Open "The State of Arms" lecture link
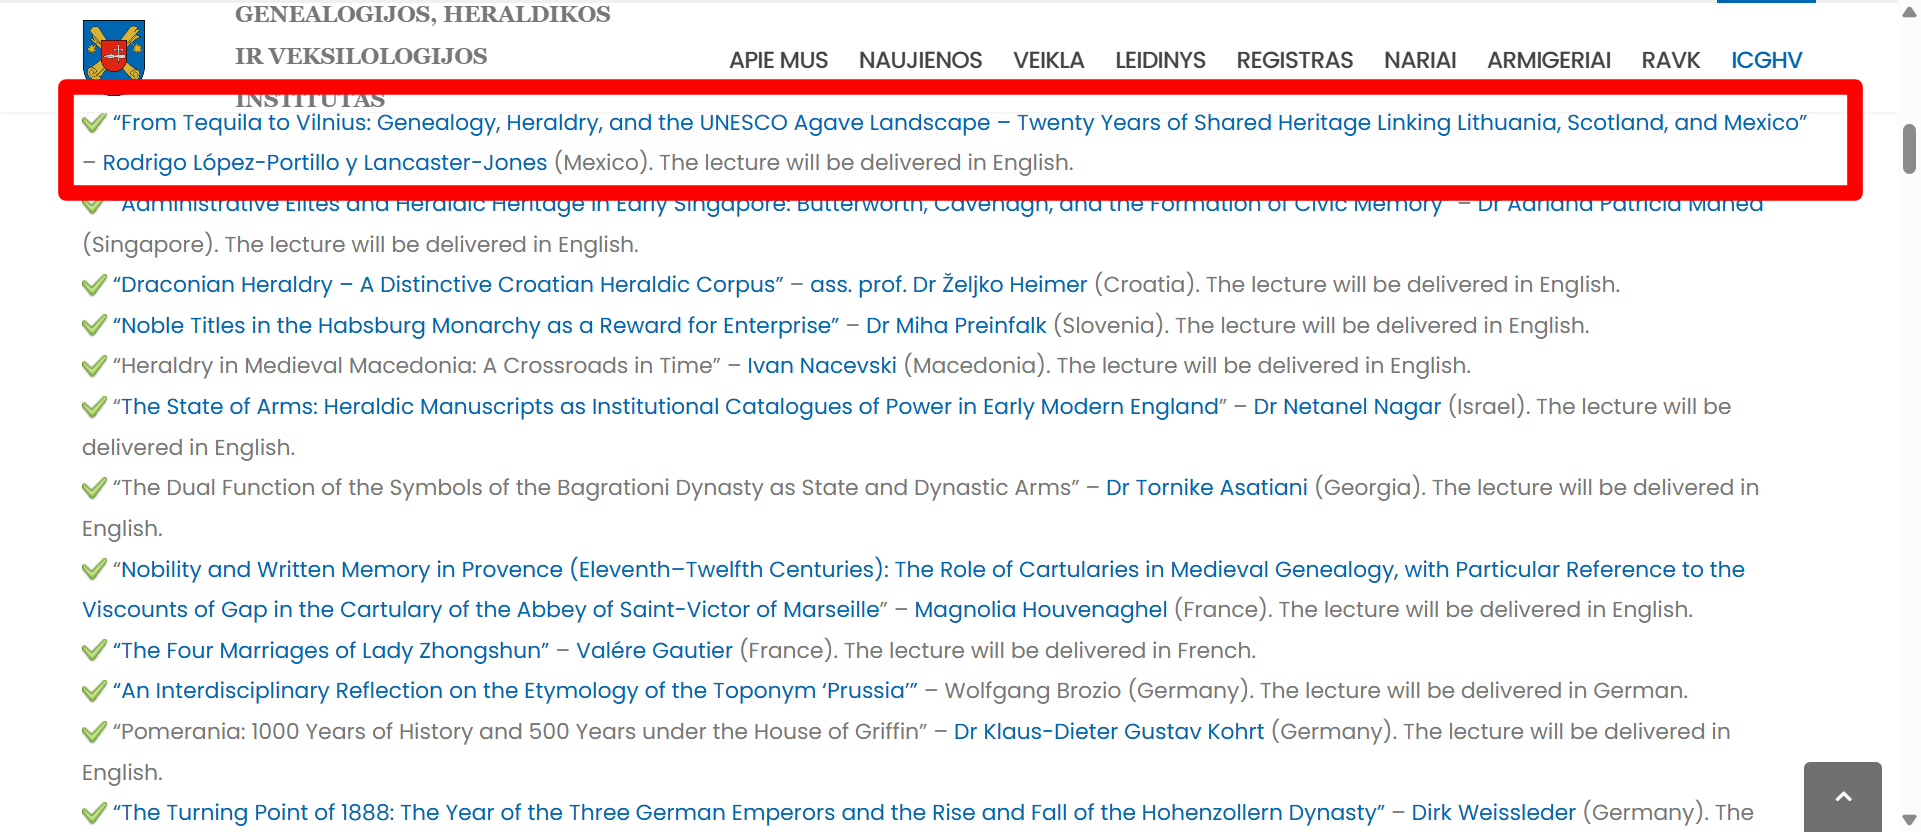Viewport: 1921px width, 832px height. pos(670,406)
